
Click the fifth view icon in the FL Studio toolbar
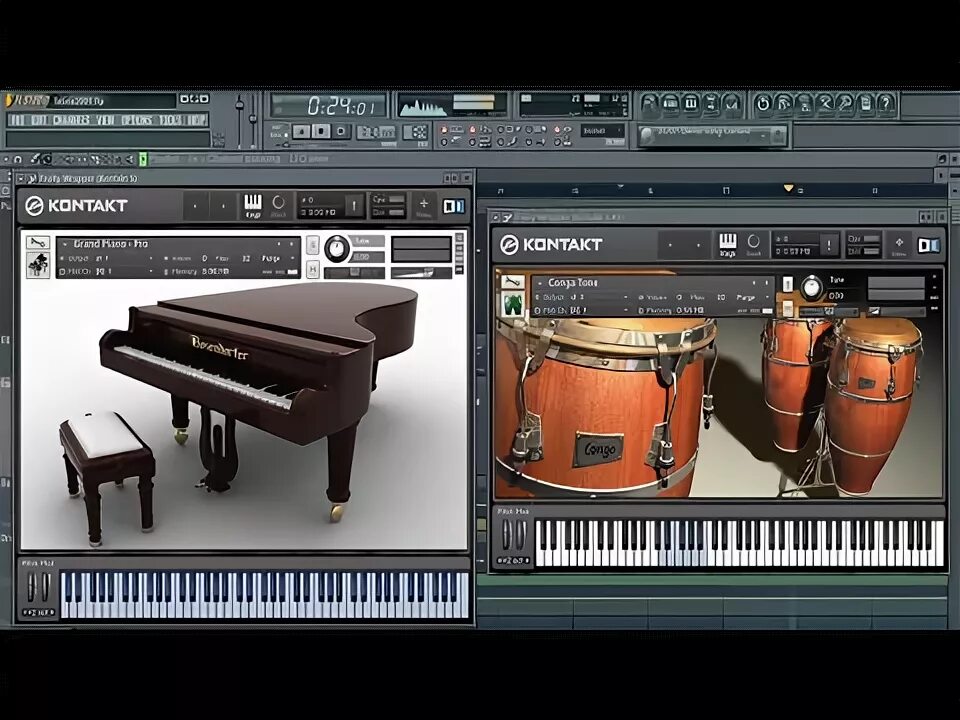732,103
